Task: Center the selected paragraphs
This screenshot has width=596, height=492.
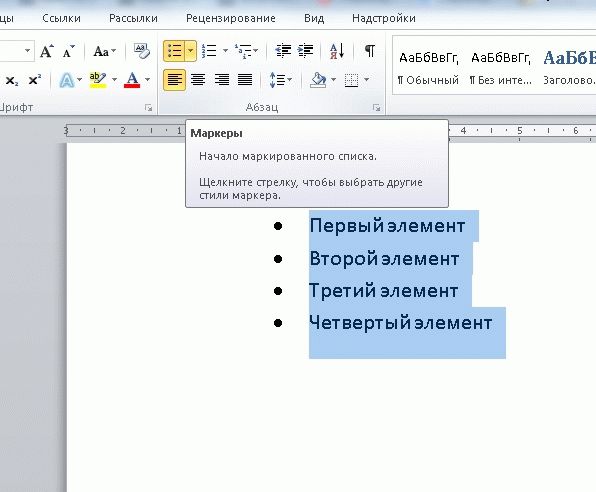Action: point(198,80)
